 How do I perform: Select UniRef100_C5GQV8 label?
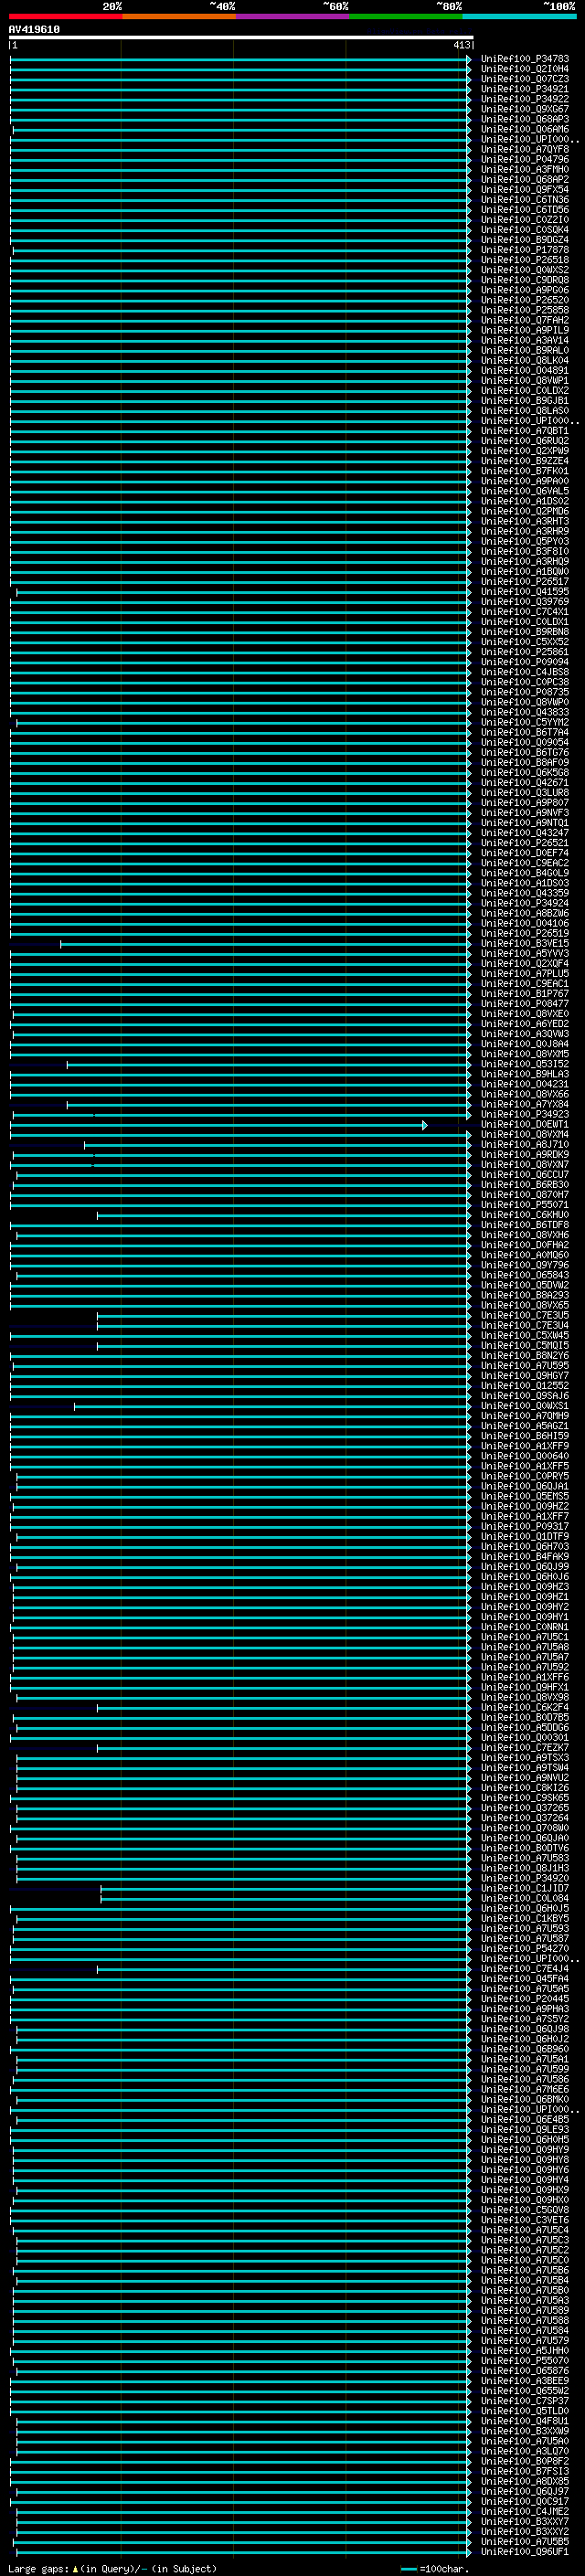pyautogui.click(x=525, y=2209)
